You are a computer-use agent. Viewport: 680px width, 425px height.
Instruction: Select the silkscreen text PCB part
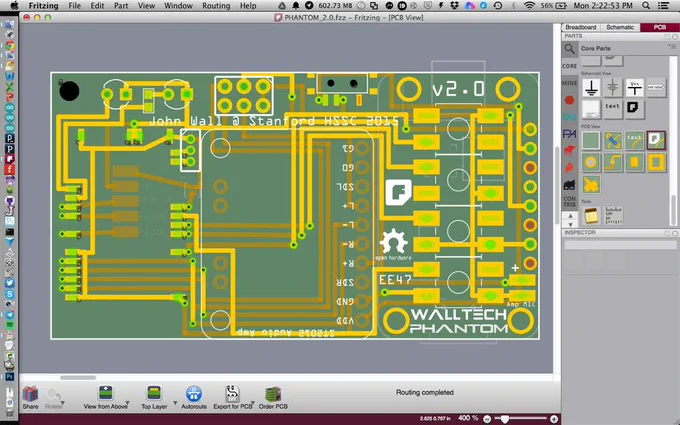click(634, 141)
